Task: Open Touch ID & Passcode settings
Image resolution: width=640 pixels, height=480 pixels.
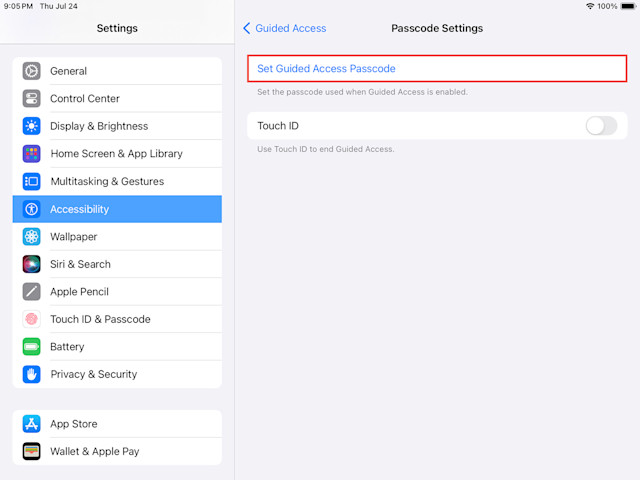Action: 117,319
